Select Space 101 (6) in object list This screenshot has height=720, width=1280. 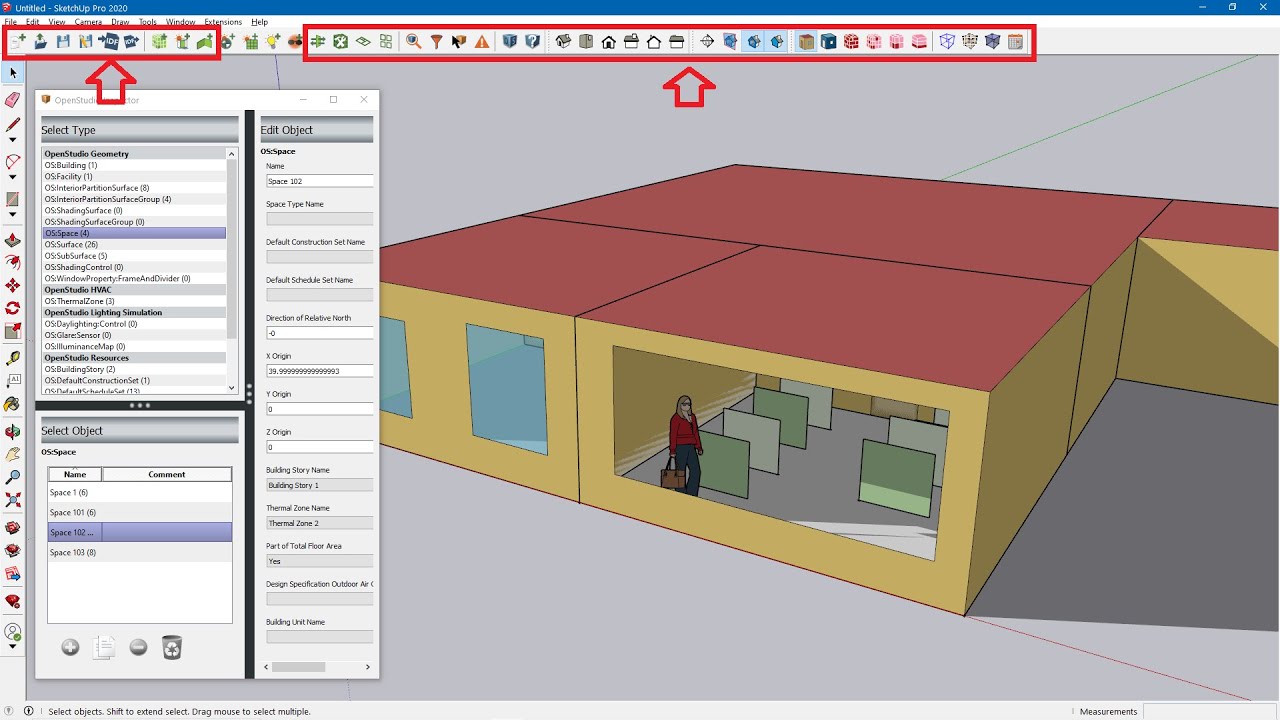click(140, 512)
